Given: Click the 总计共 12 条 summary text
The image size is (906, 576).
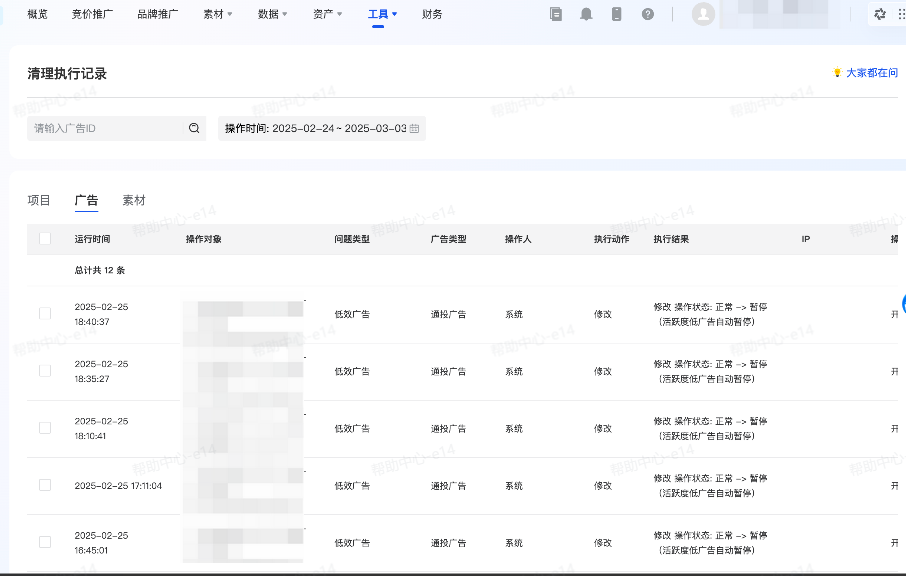Looking at the screenshot, I should pos(99,270).
